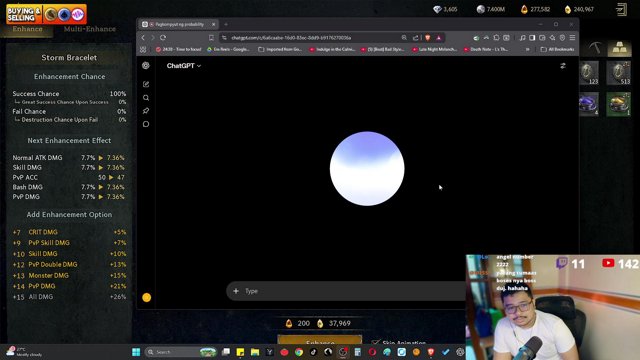Open the Windows Start menu
640x360 pixels.
point(136,352)
